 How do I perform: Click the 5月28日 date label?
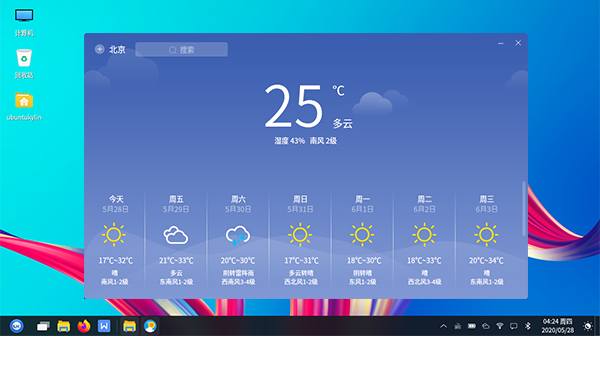pos(115,209)
